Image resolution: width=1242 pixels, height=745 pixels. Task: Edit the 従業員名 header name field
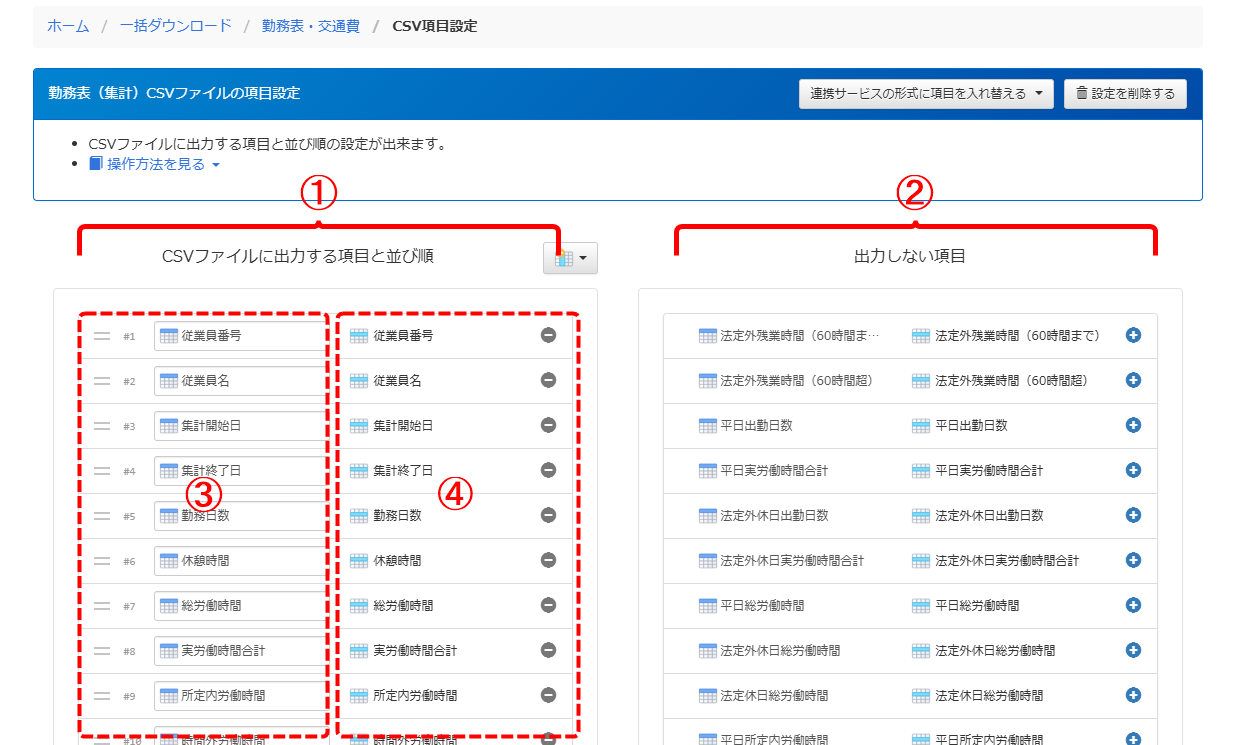pos(240,381)
